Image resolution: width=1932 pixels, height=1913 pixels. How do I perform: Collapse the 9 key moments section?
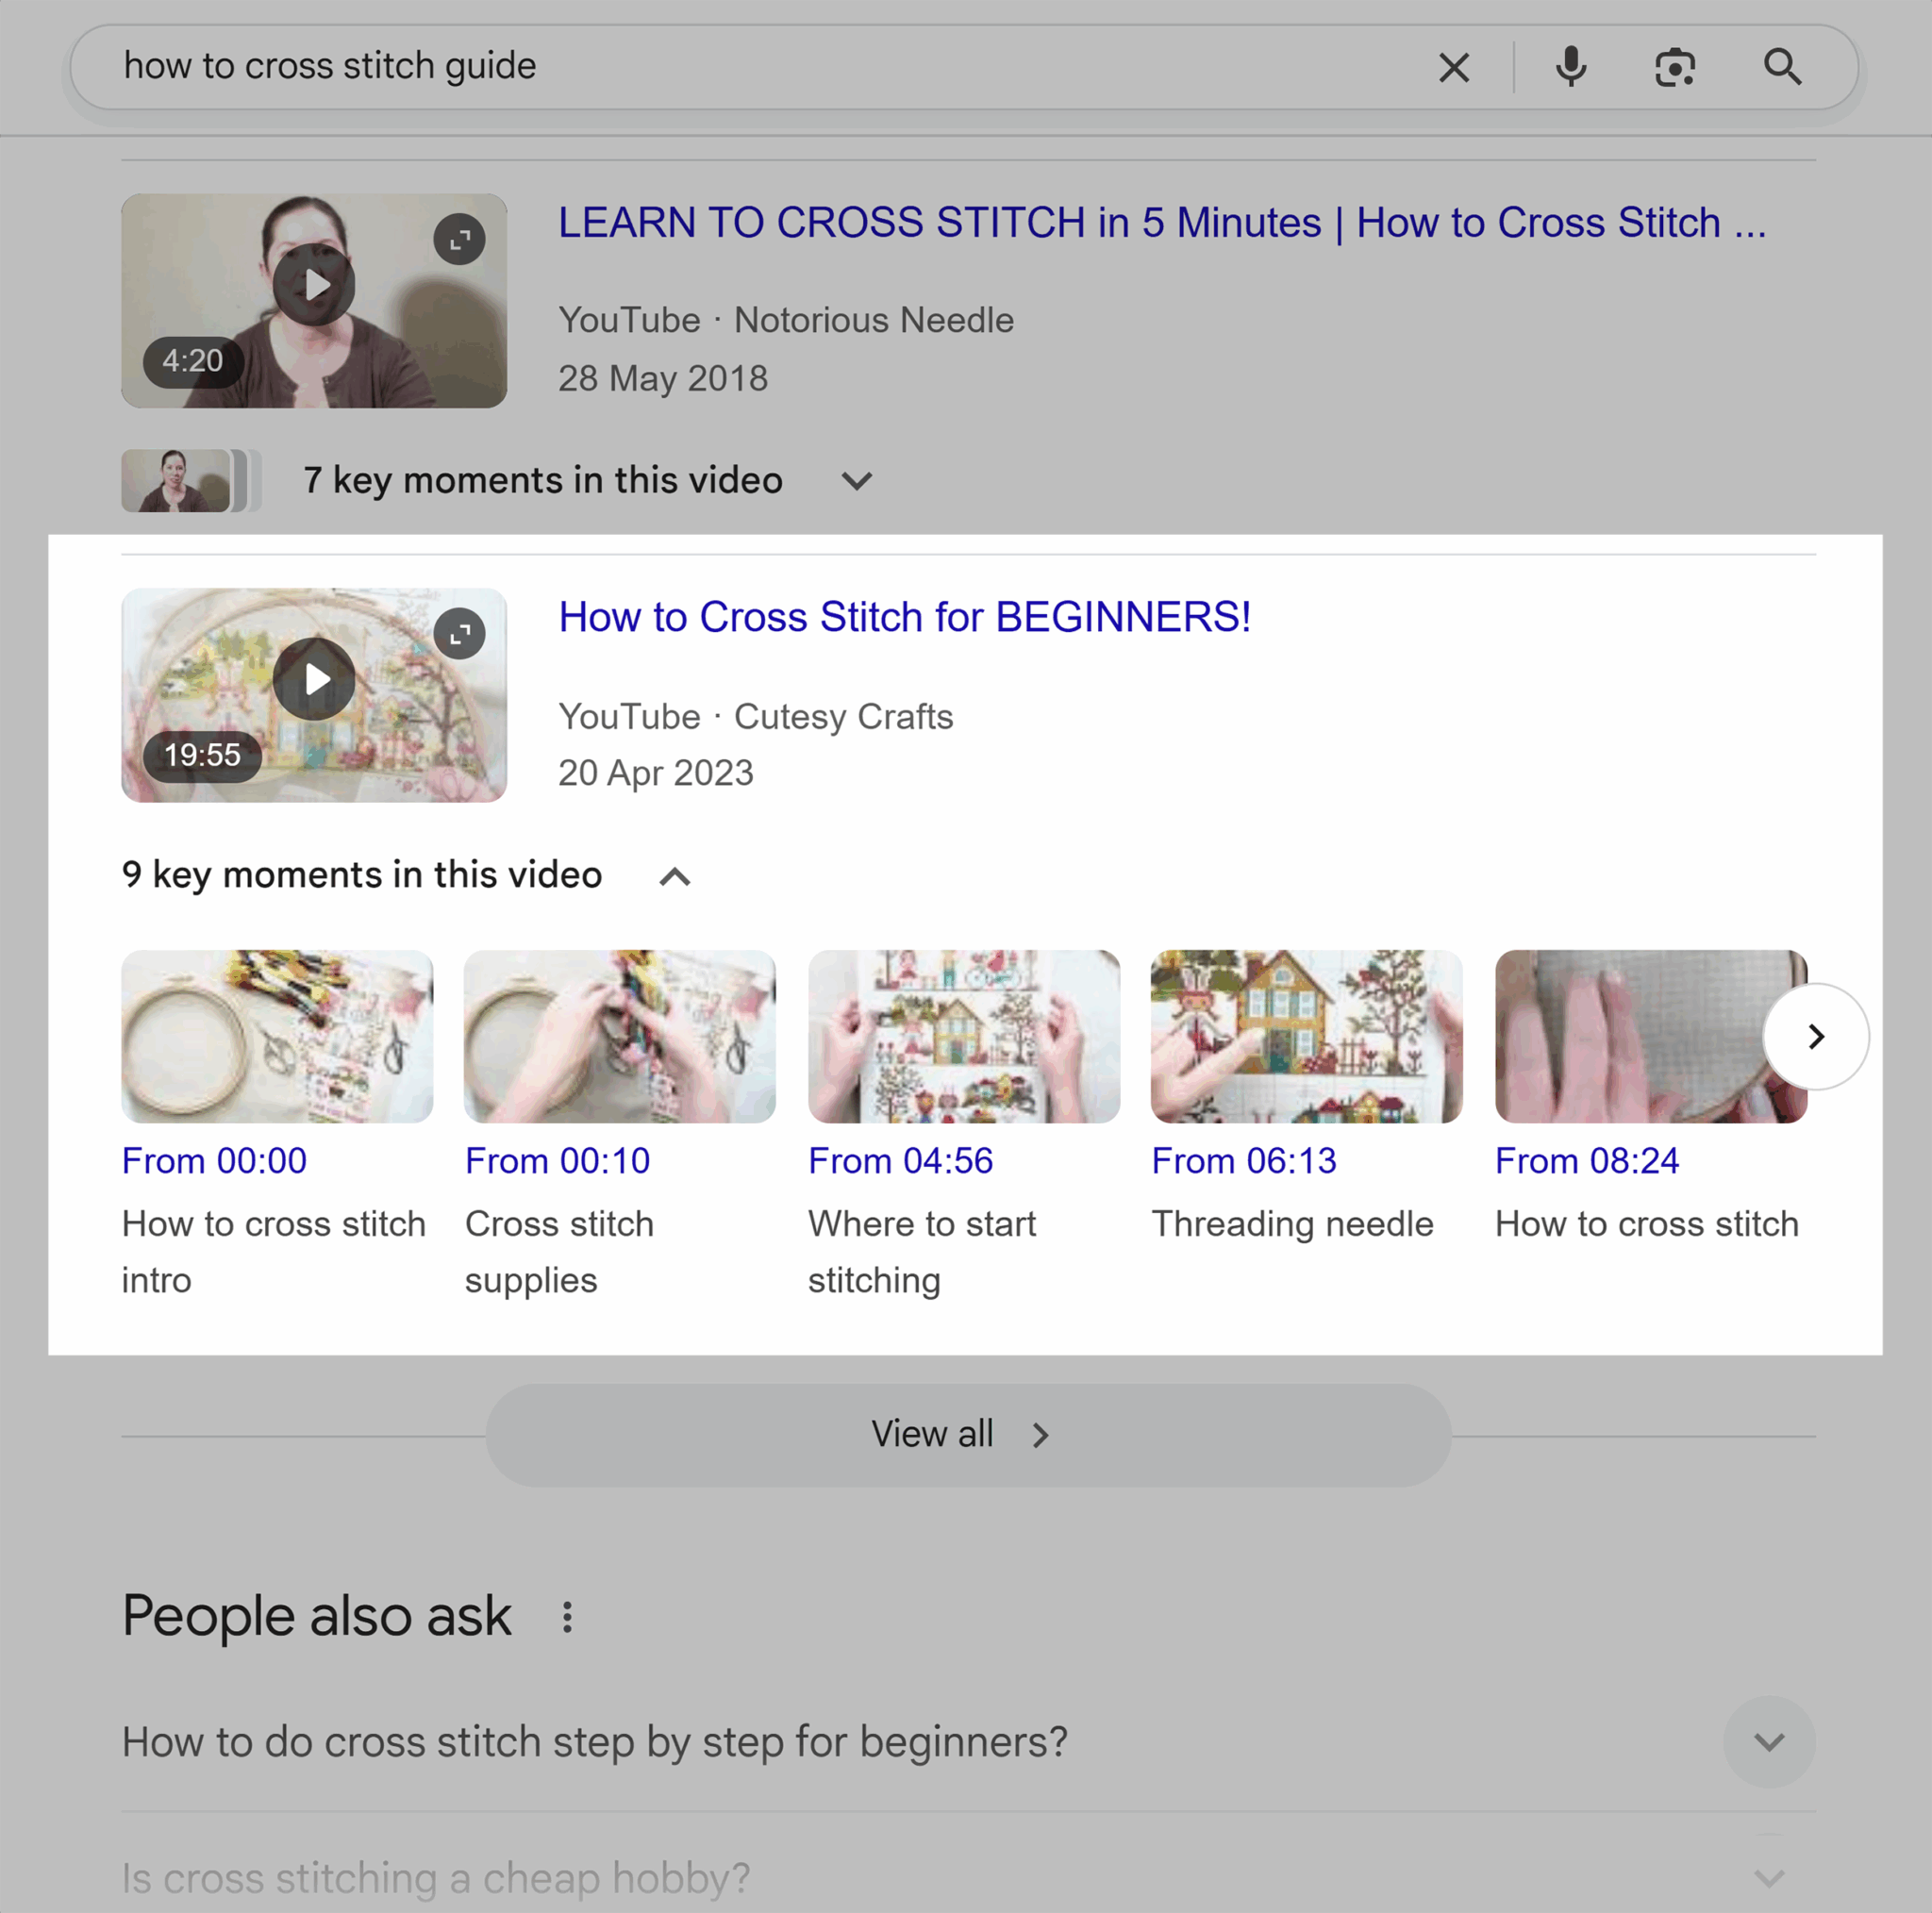click(x=676, y=876)
